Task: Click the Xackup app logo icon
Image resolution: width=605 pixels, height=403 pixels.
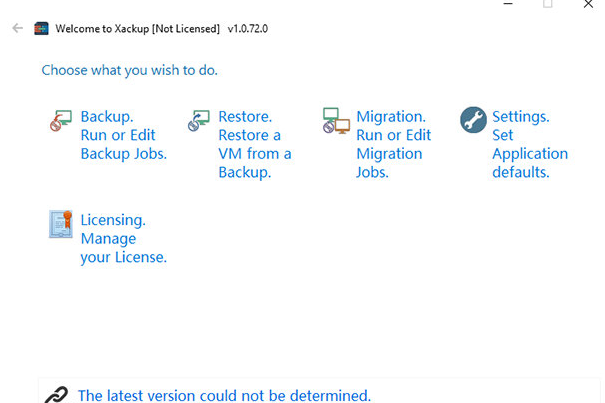Action: [x=42, y=29]
